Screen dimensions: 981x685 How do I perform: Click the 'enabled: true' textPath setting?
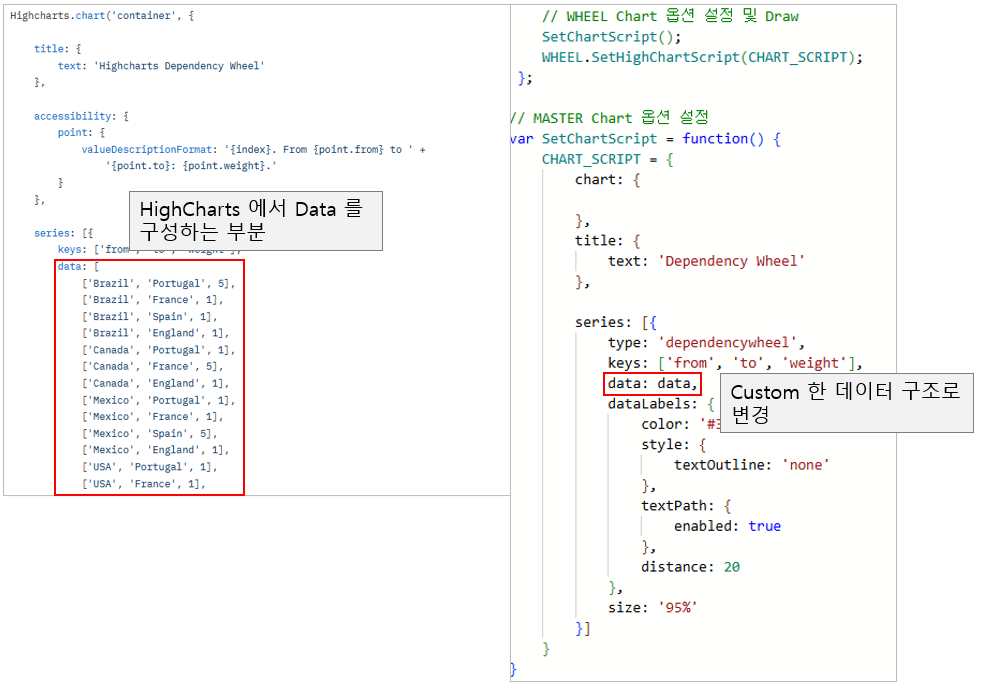tap(727, 526)
